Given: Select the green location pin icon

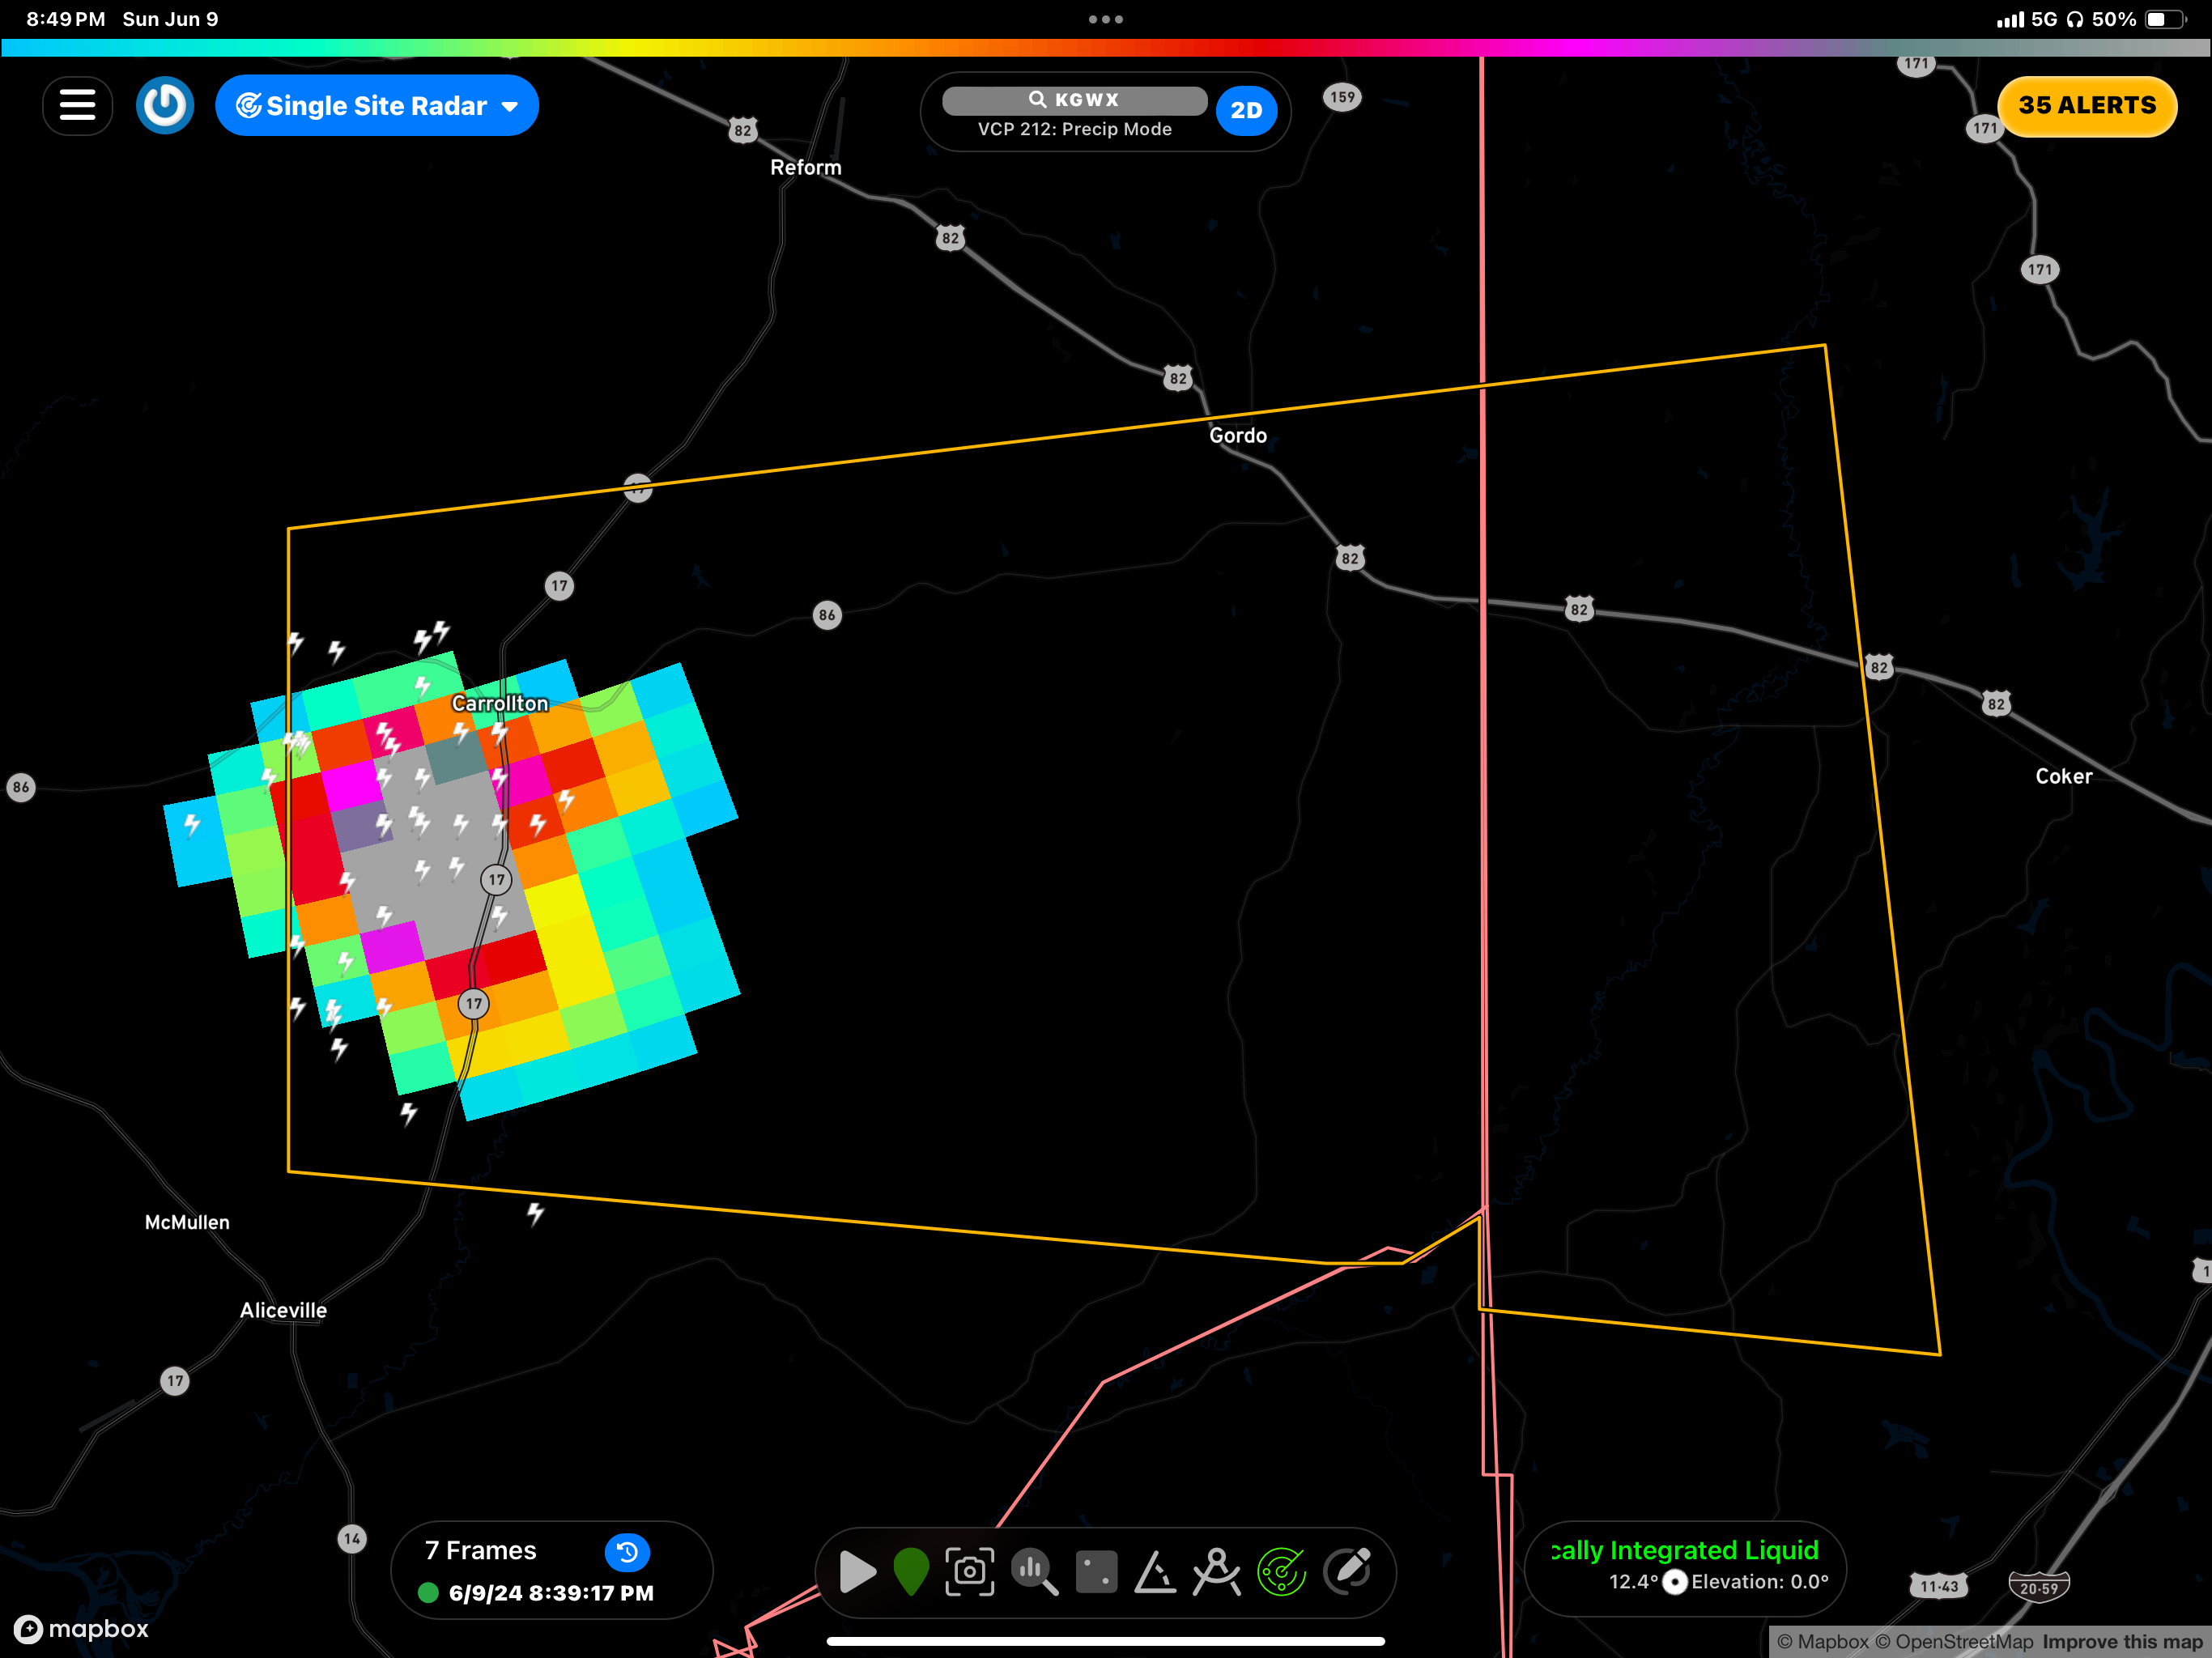Looking at the screenshot, I should pos(910,1571).
